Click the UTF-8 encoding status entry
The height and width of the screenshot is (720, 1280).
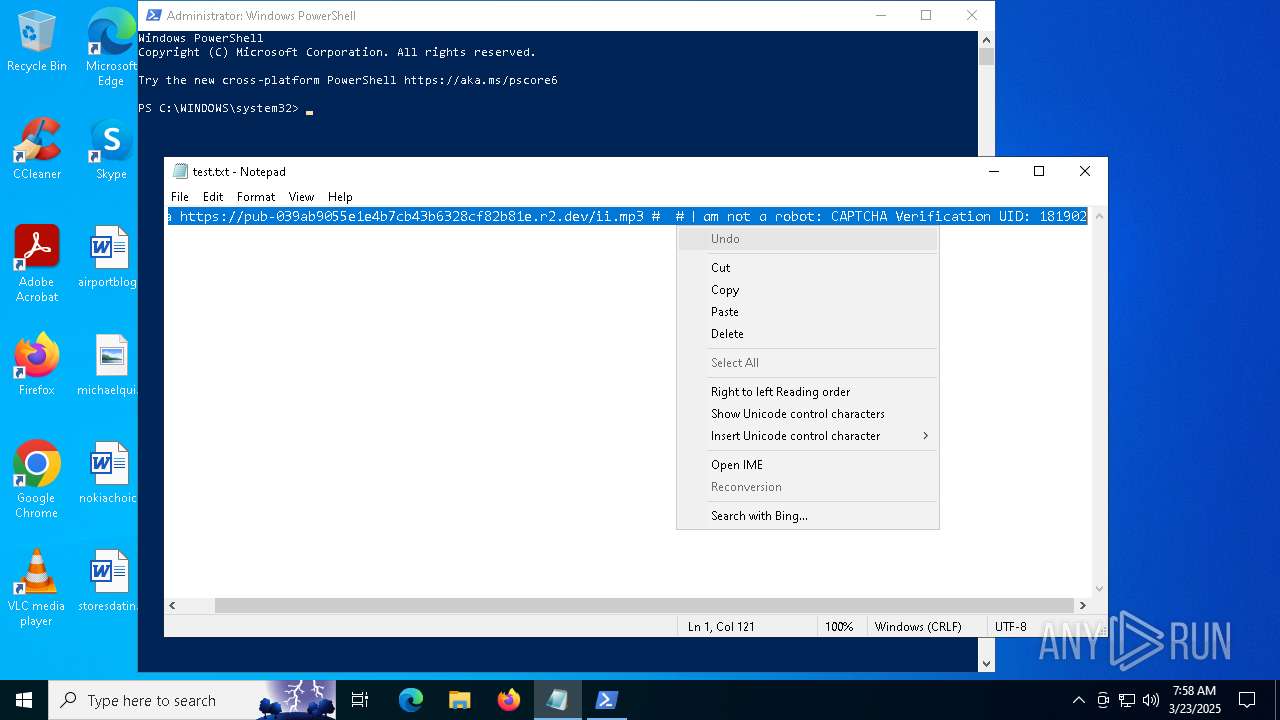click(x=1011, y=627)
